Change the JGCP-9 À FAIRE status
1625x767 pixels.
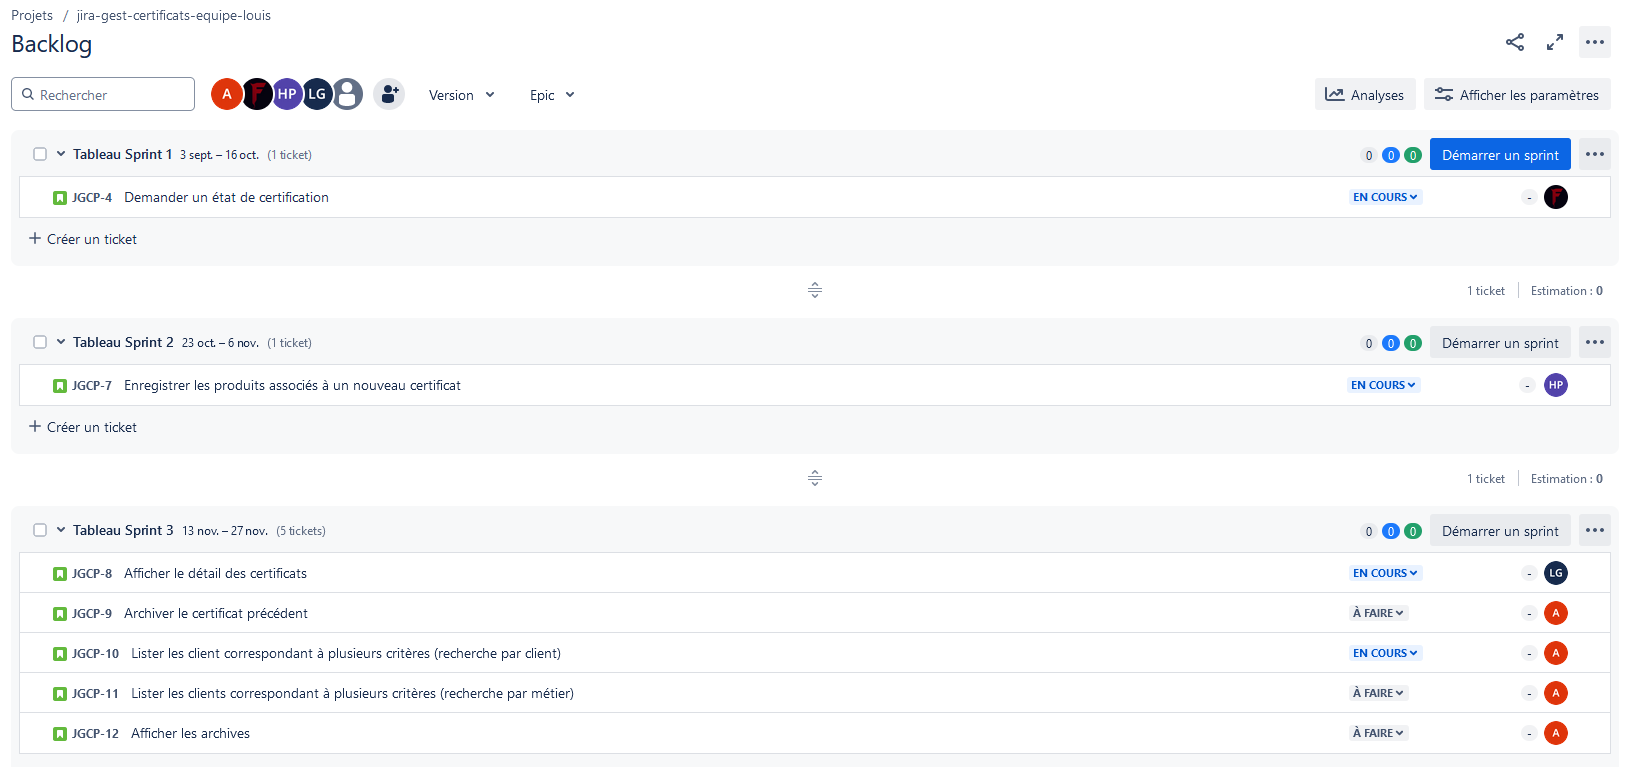tap(1378, 613)
